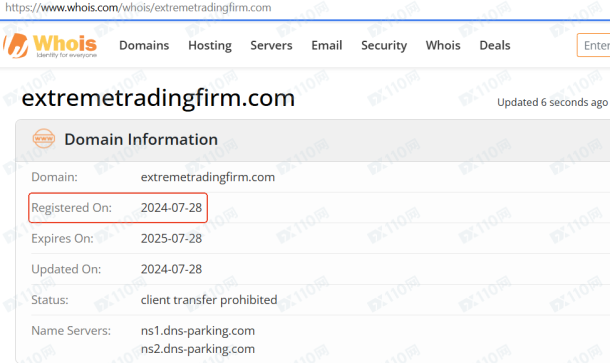Select the expiry date 2025-07-28

point(171,238)
